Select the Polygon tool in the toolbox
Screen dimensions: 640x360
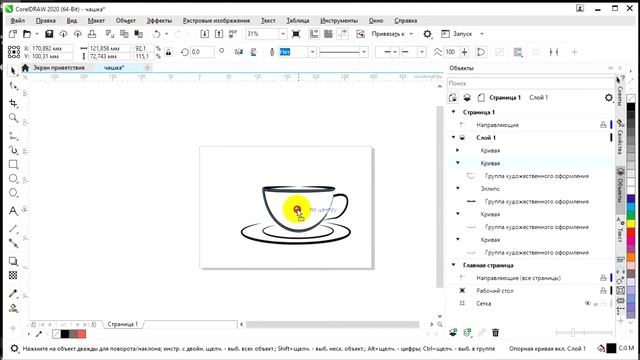(13, 193)
